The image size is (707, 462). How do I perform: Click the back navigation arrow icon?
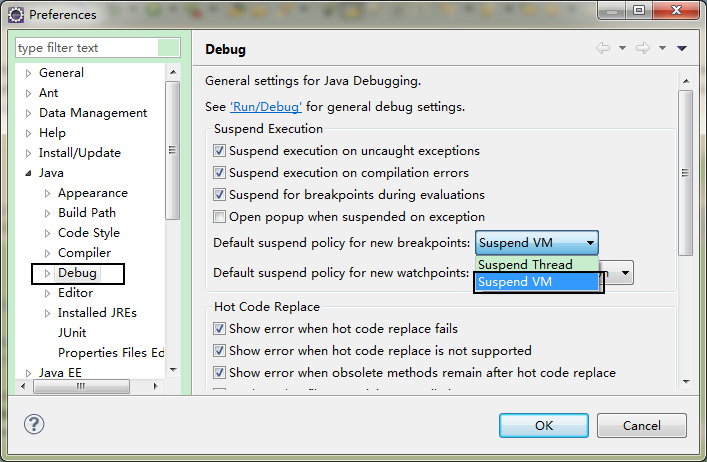(x=602, y=48)
